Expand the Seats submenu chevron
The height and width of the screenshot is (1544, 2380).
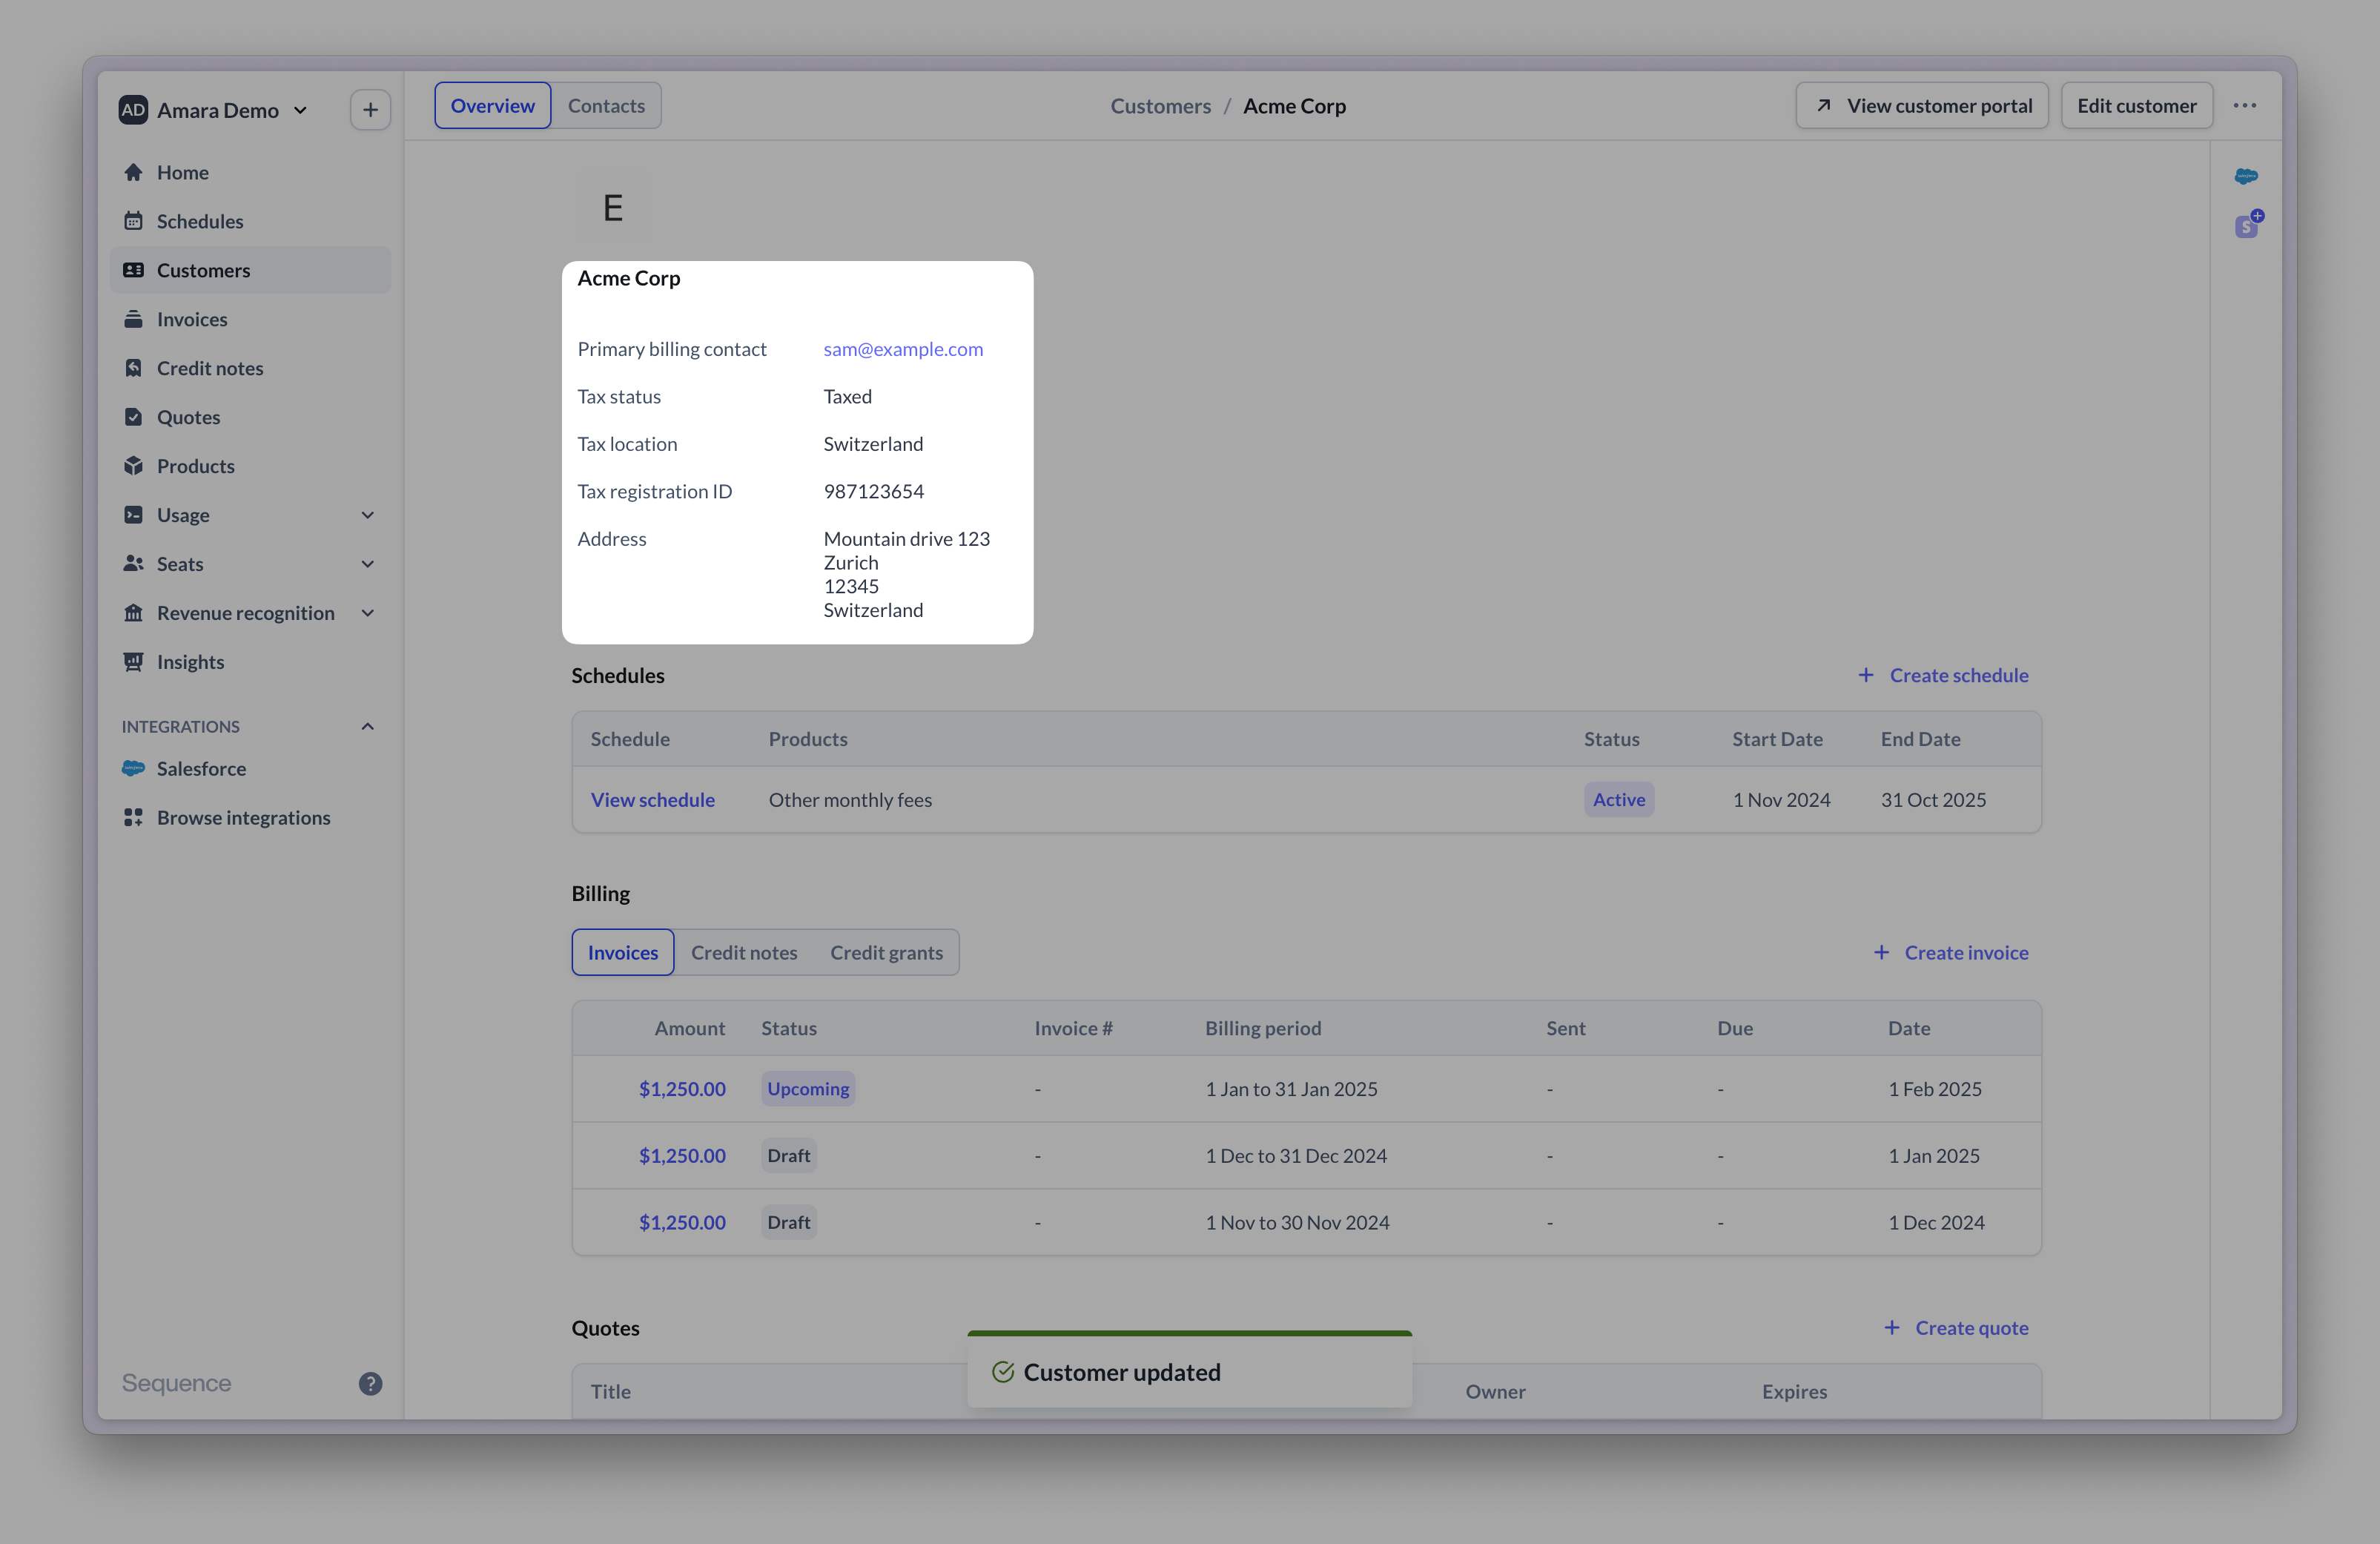click(x=368, y=564)
